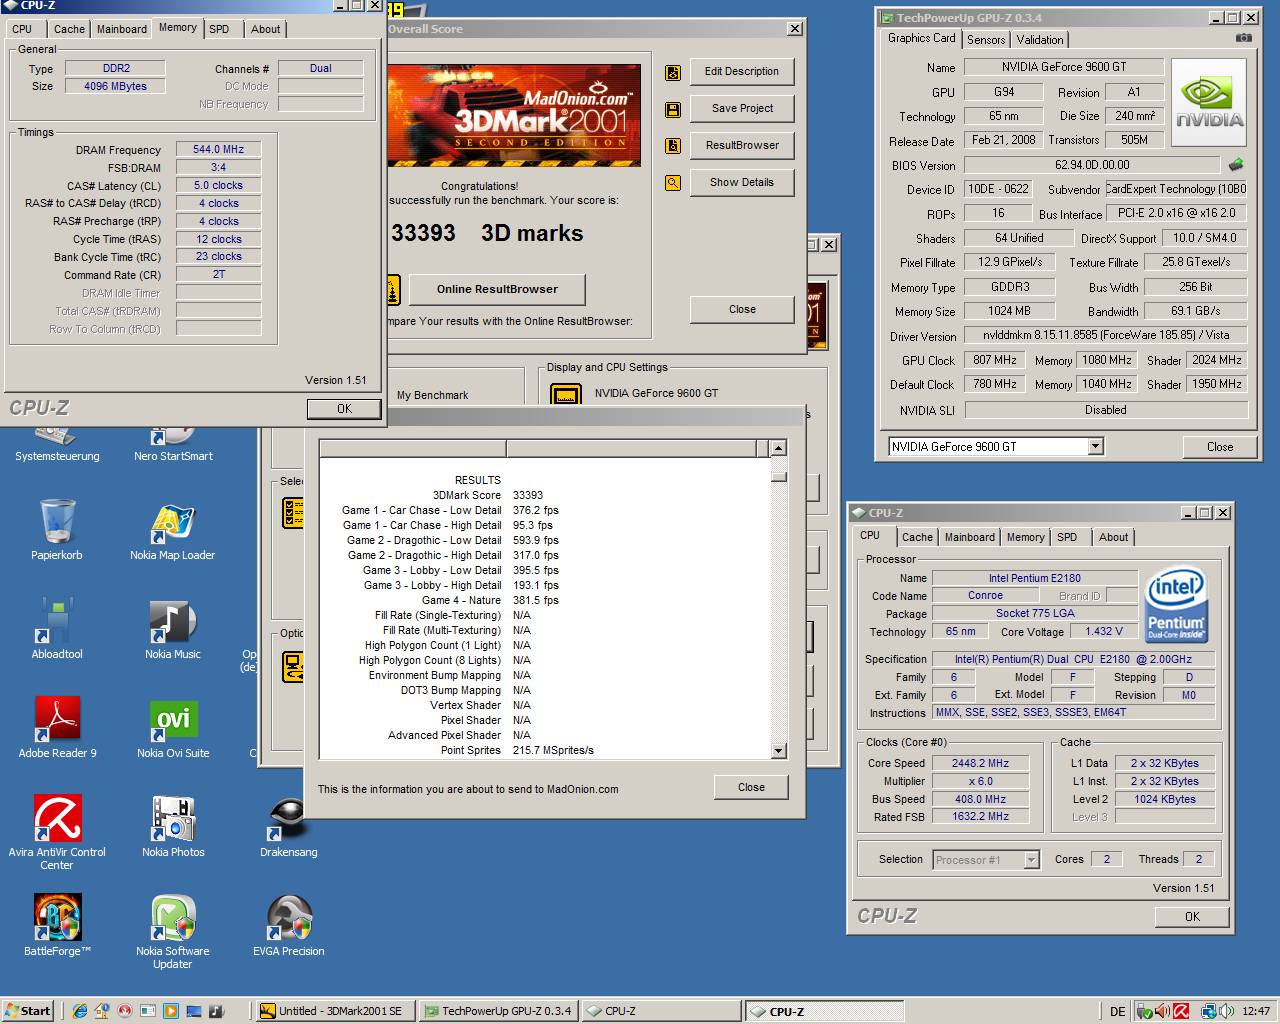This screenshot has height=1024, width=1280.
Task: Click the network connection tray icon
Action: (x=1209, y=1011)
